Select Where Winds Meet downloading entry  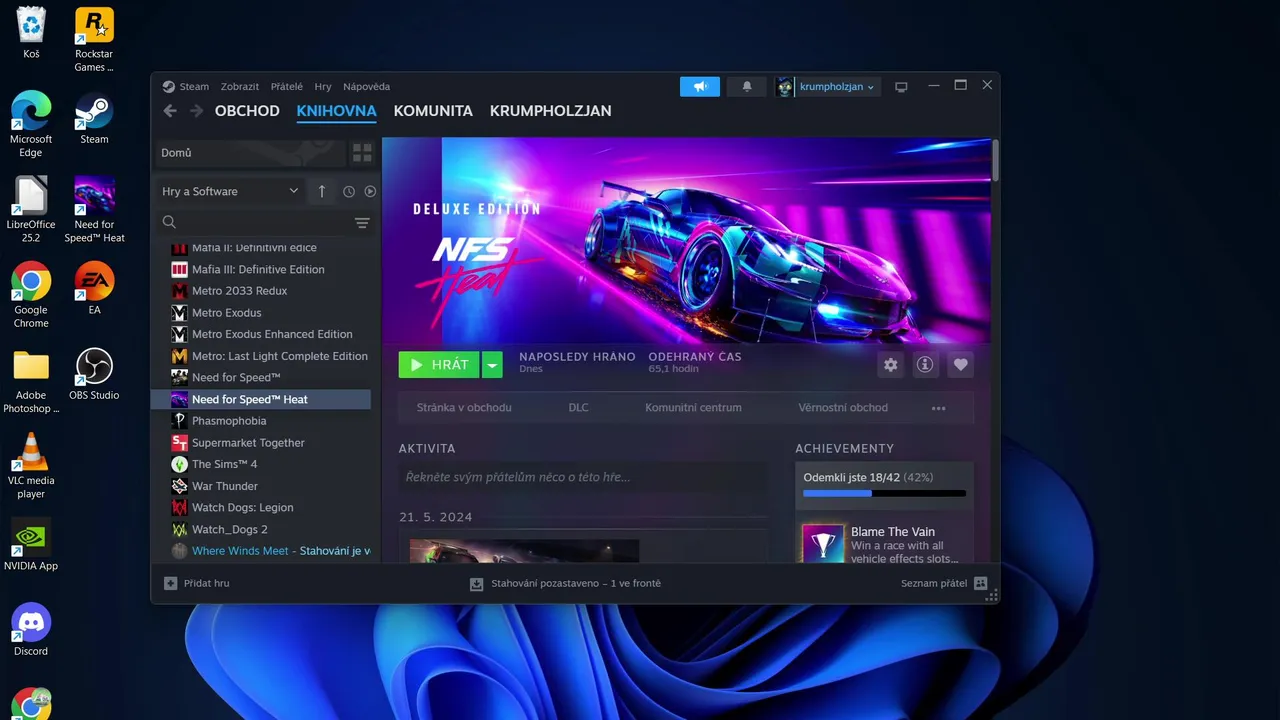pos(261,551)
